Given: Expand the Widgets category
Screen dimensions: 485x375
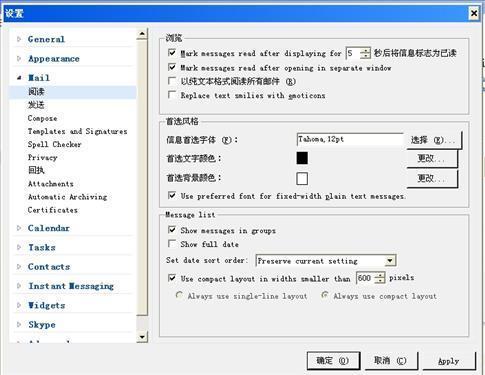Looking at the screenshot, I should (19, 305).
